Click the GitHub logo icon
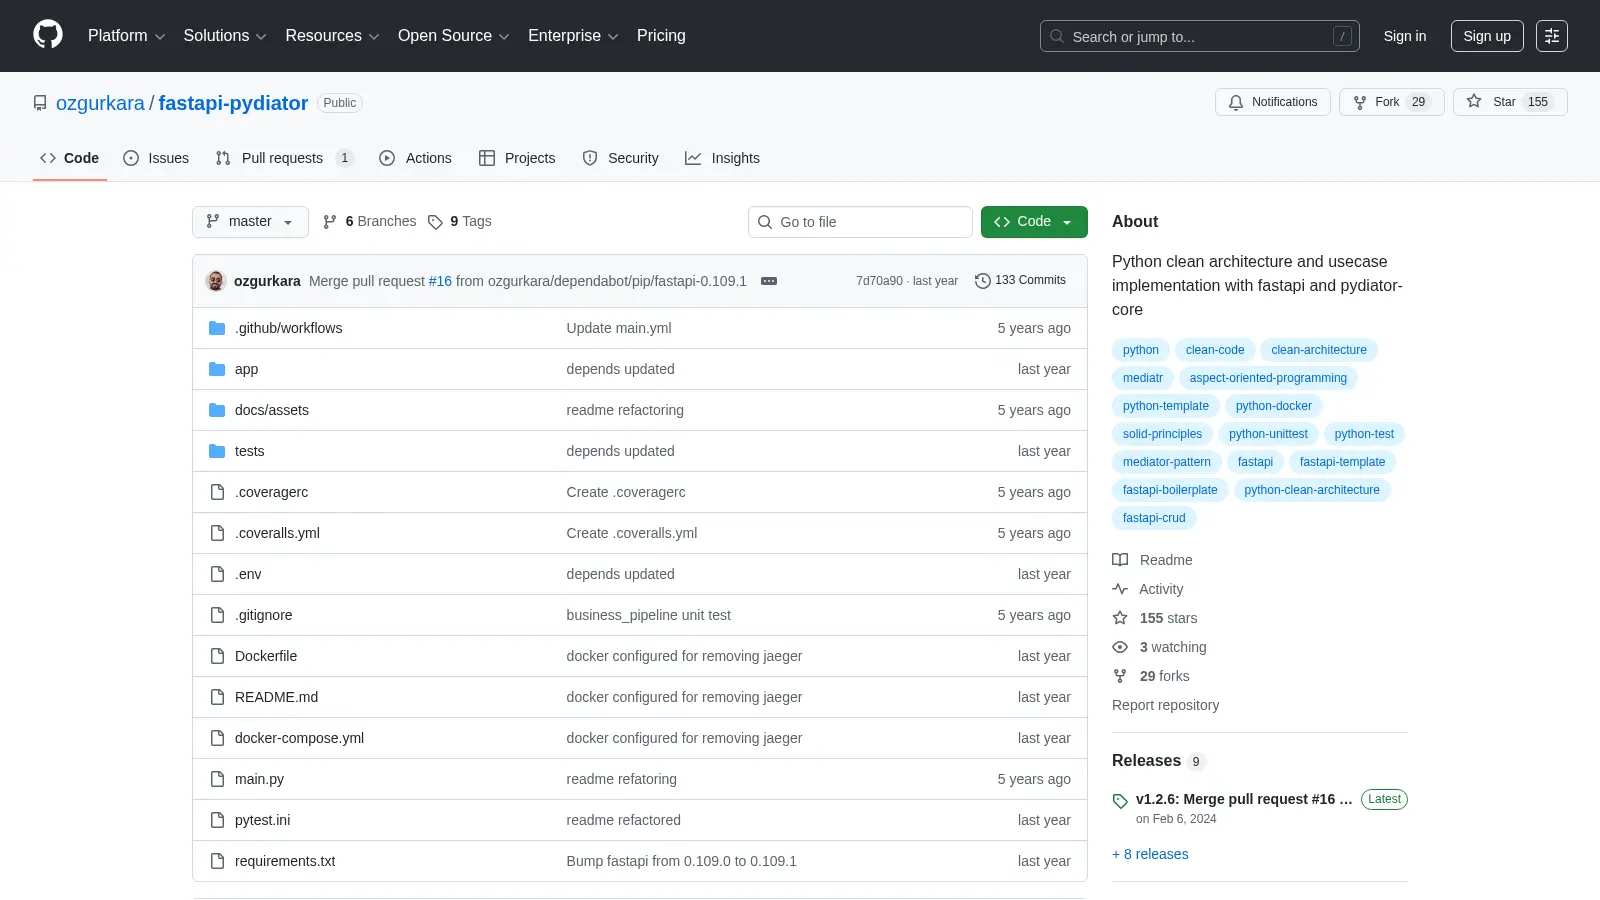The image size is (1600, 900). 48,35
